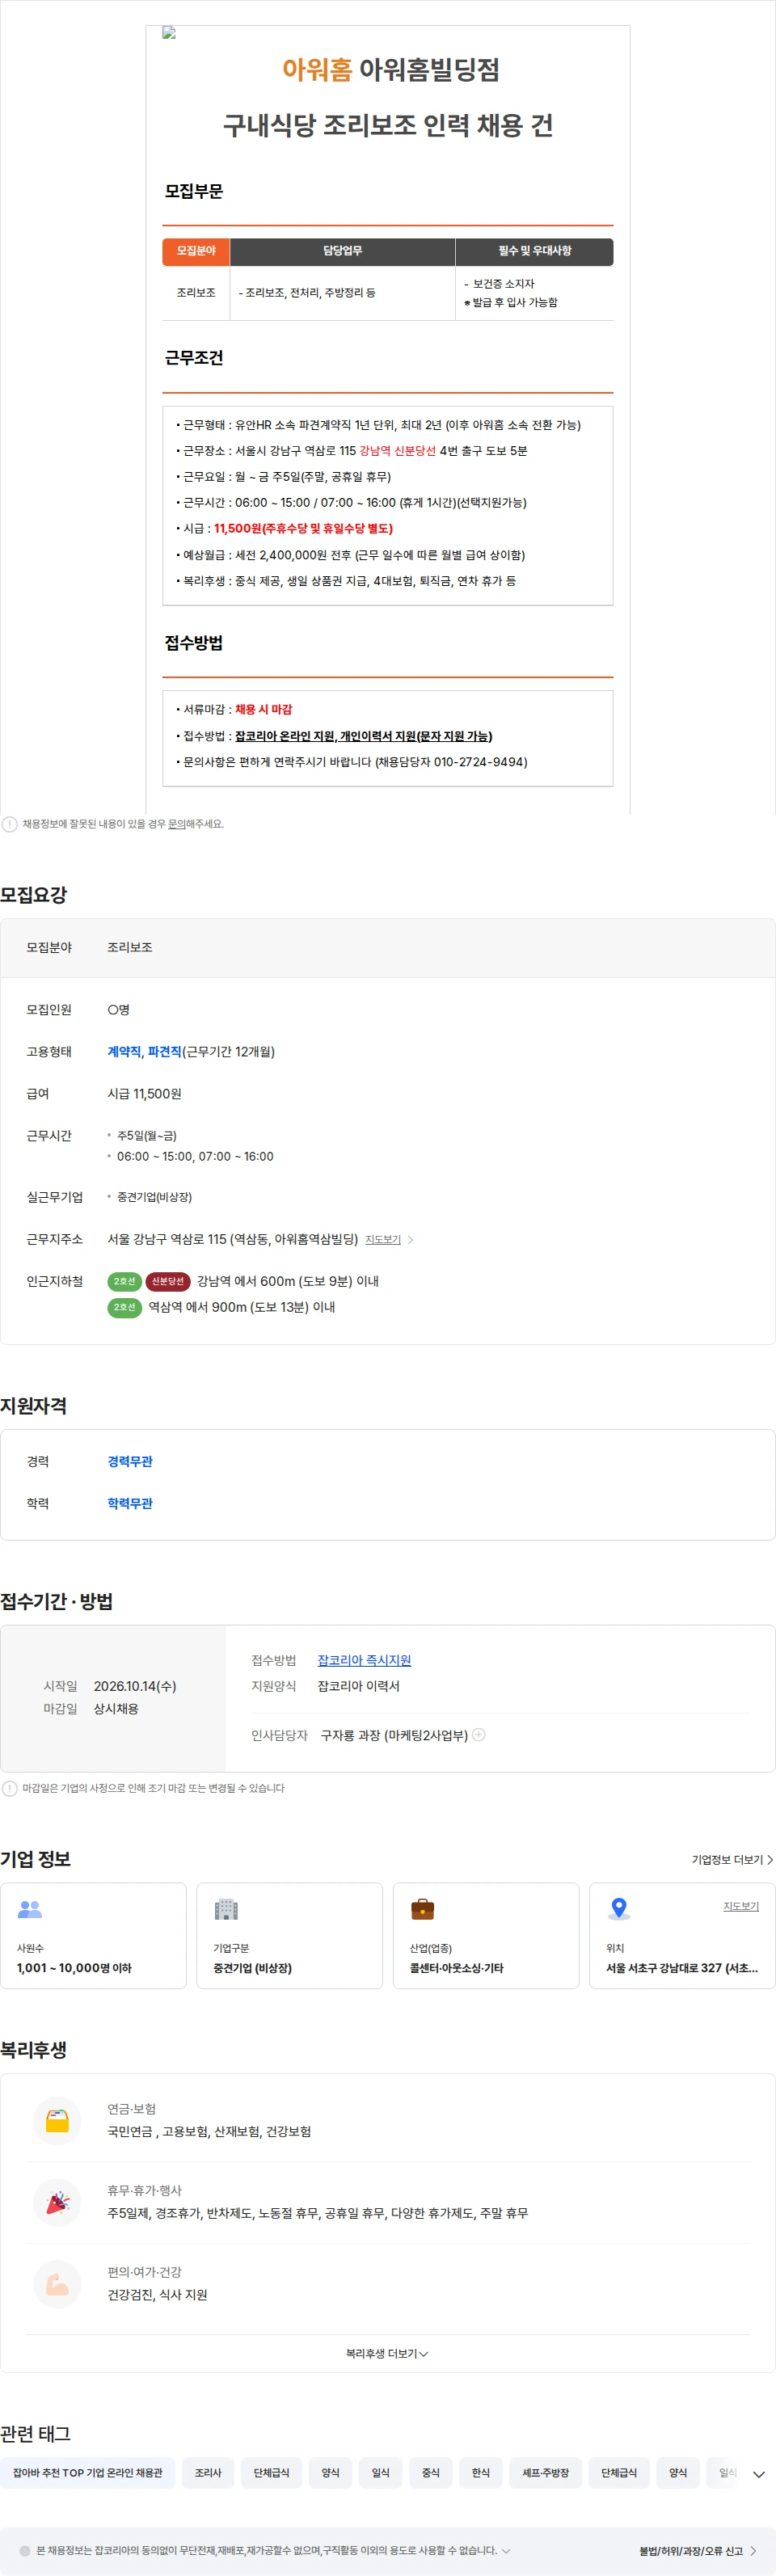Click the chevron after the 근무지주소 지도보기 link
This screenshot has height=2576, width=776.
click(410, 1240)
